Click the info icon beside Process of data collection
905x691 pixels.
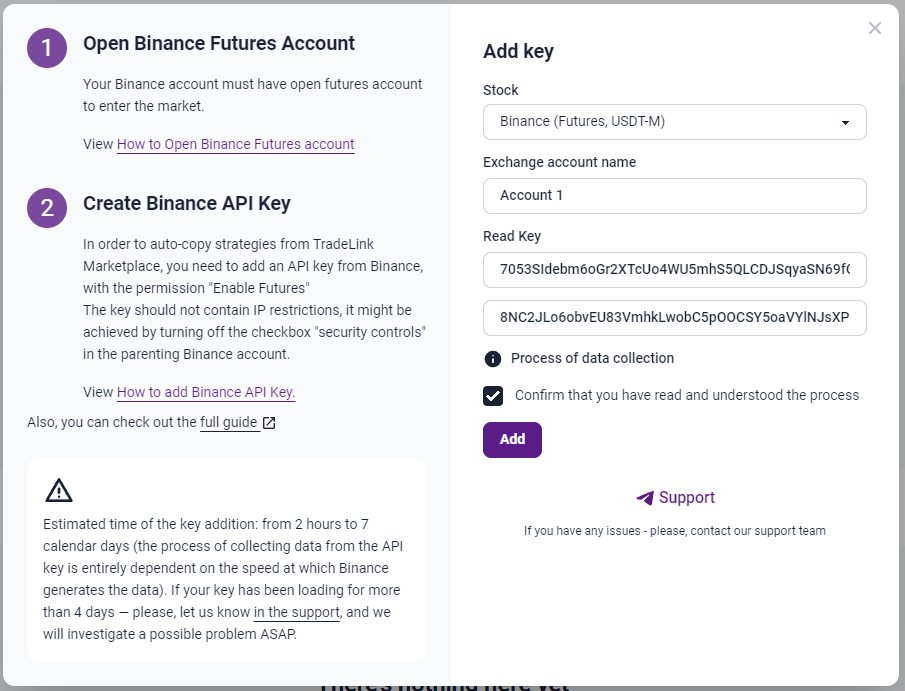492,359
